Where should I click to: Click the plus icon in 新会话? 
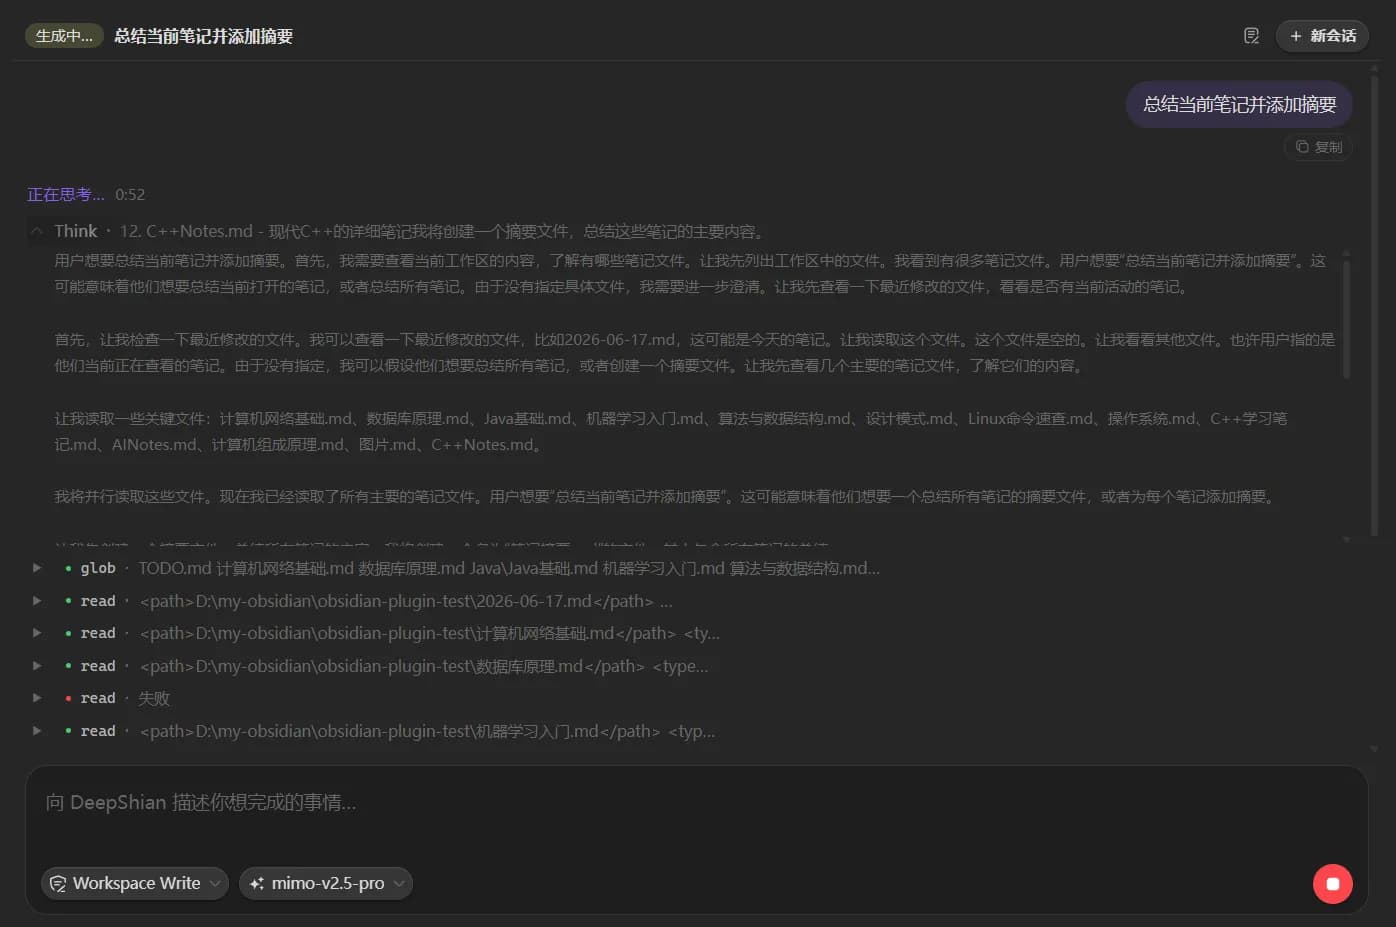(1296, 36)
